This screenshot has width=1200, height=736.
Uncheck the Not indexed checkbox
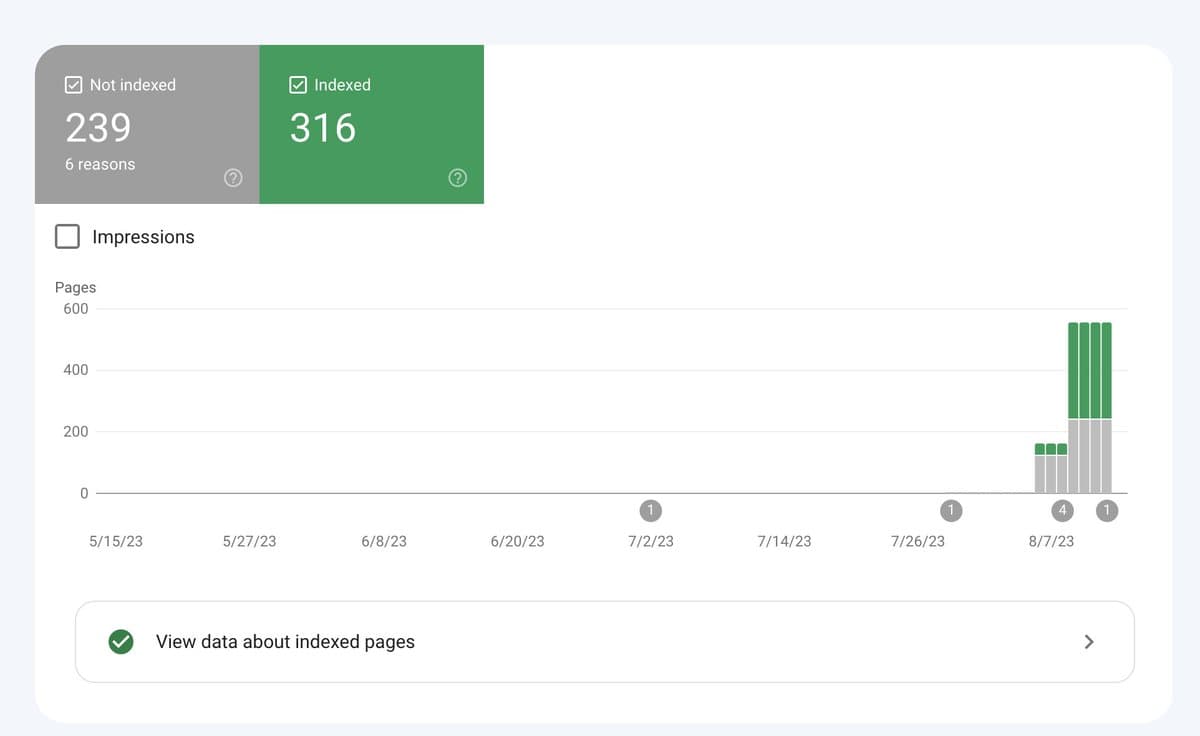point(73,85)
